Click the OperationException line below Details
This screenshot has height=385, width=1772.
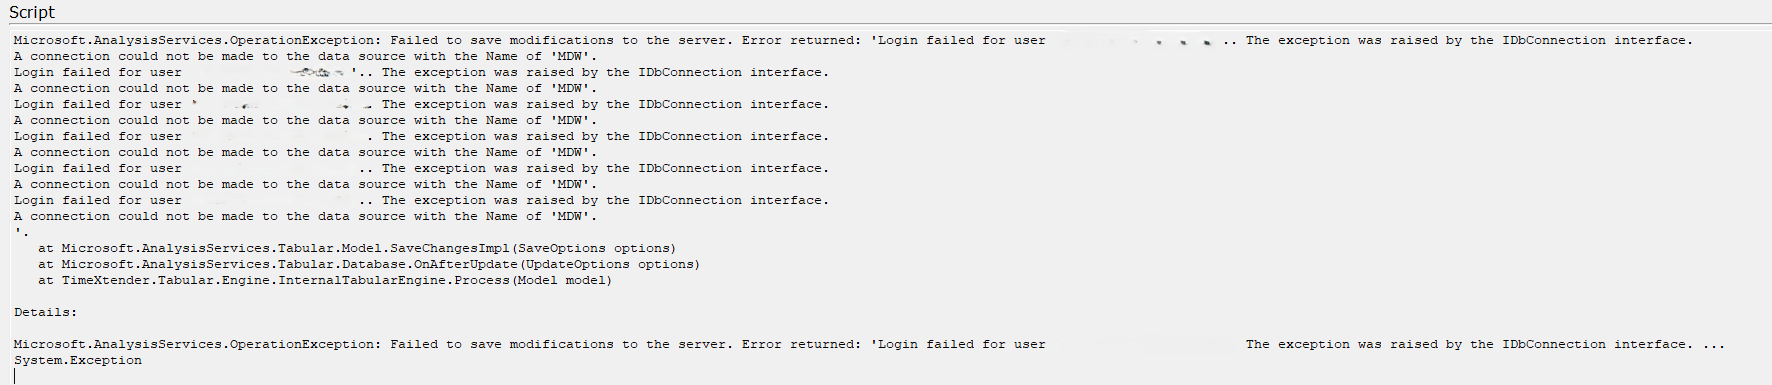click(x=869, y=344)
